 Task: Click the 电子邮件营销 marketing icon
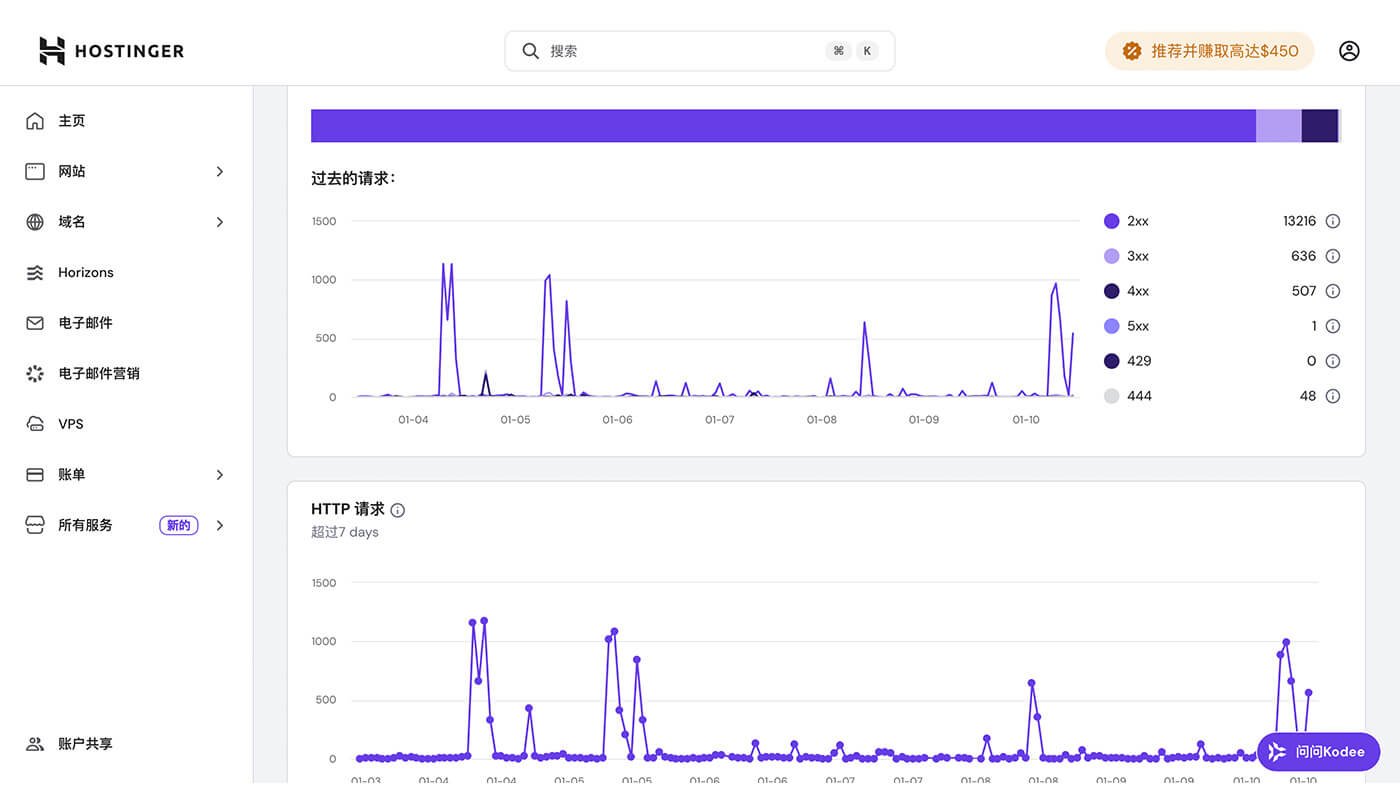click(35, 373)
